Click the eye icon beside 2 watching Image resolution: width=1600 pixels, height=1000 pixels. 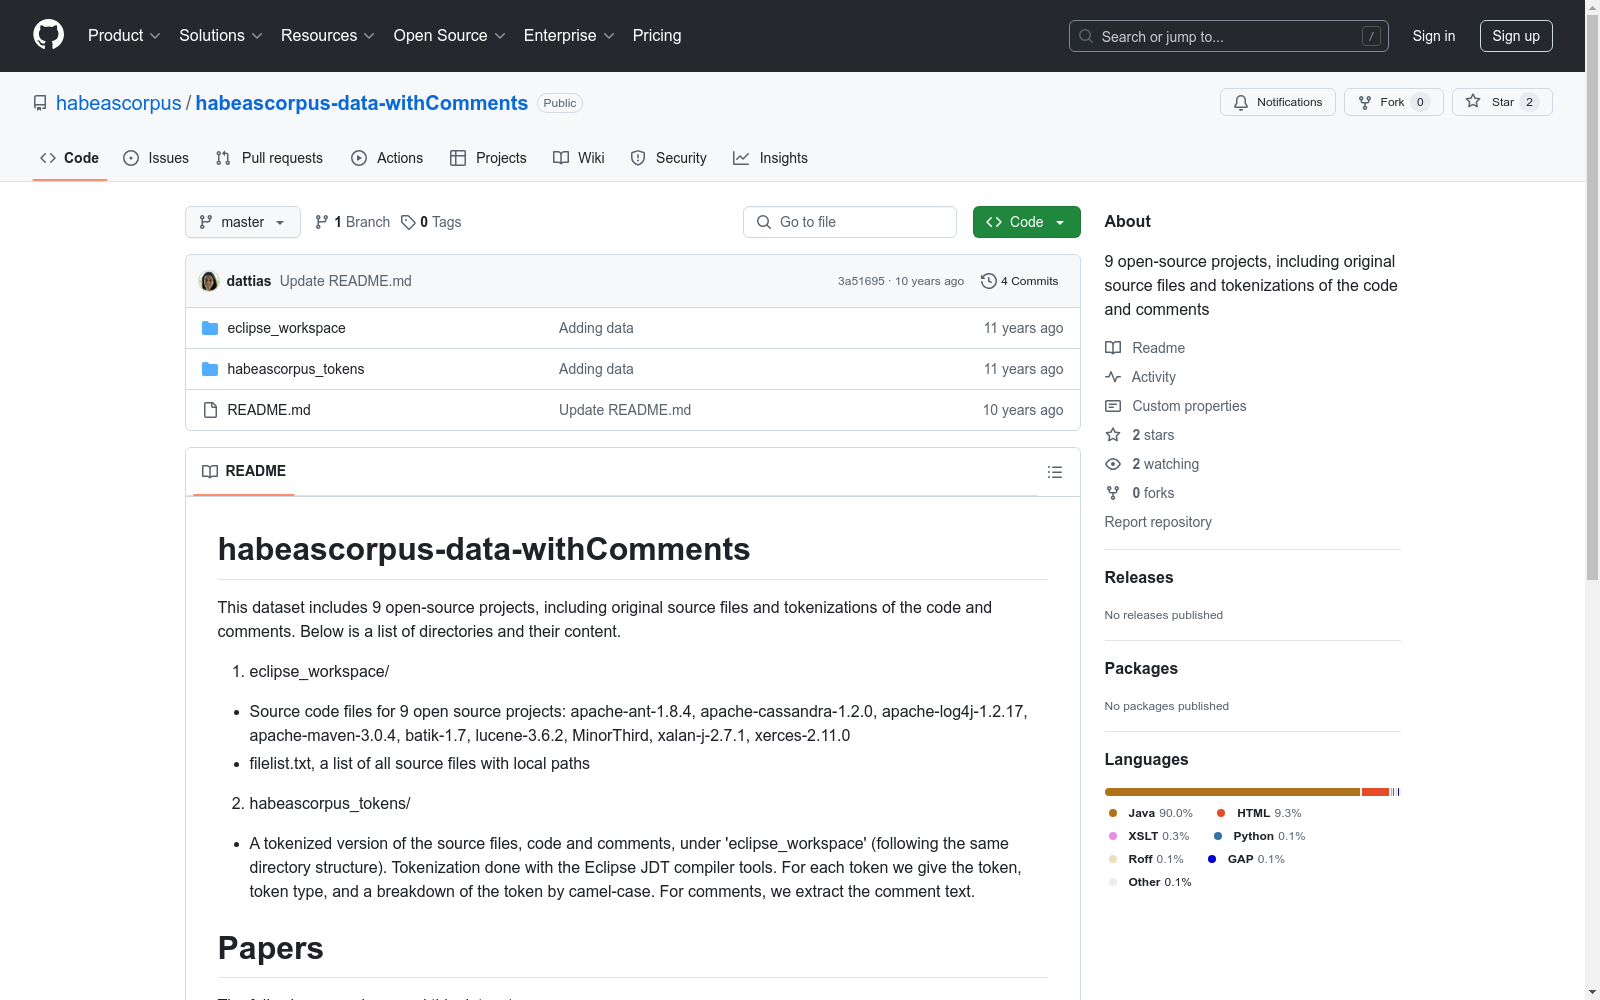(x=1113, y=464)
